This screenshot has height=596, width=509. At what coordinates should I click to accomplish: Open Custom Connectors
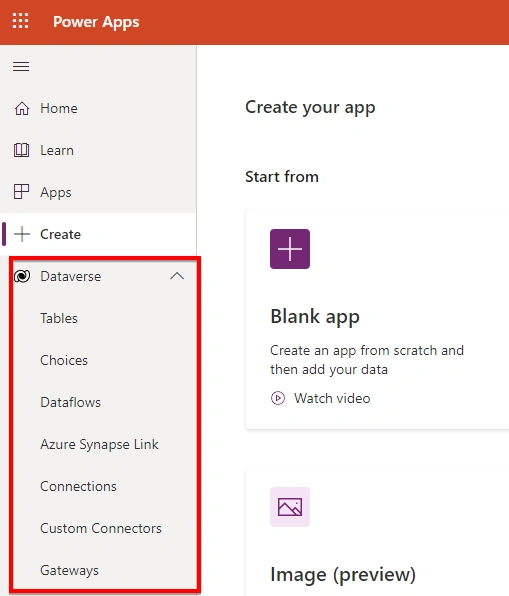[x=101, y=528]
